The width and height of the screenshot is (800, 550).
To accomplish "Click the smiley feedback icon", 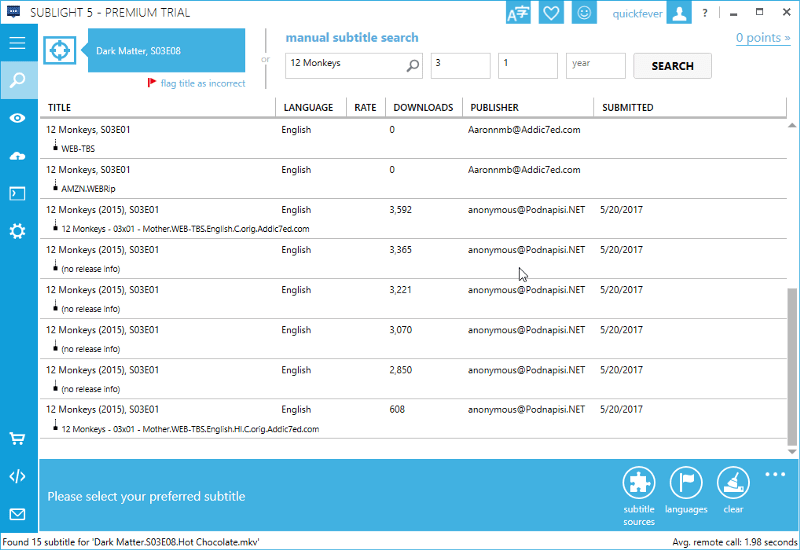I will [x=584, y=13].
